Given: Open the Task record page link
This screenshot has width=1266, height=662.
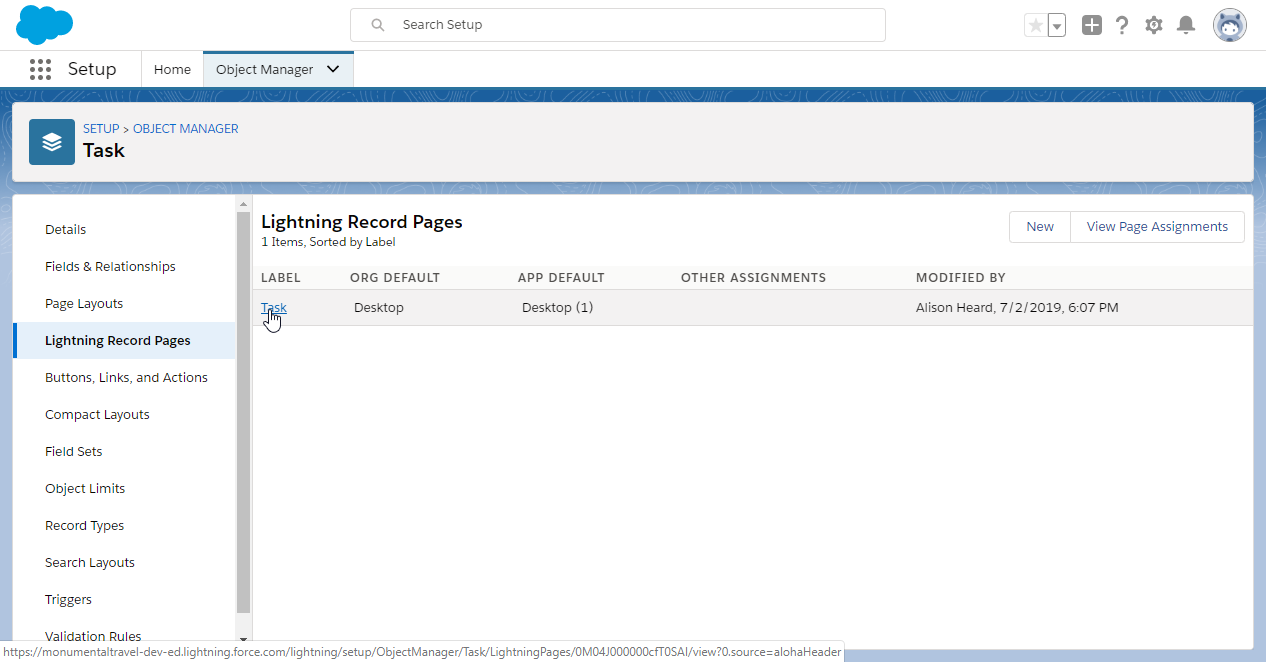Looking at the screenshot, I should point(274,308).
